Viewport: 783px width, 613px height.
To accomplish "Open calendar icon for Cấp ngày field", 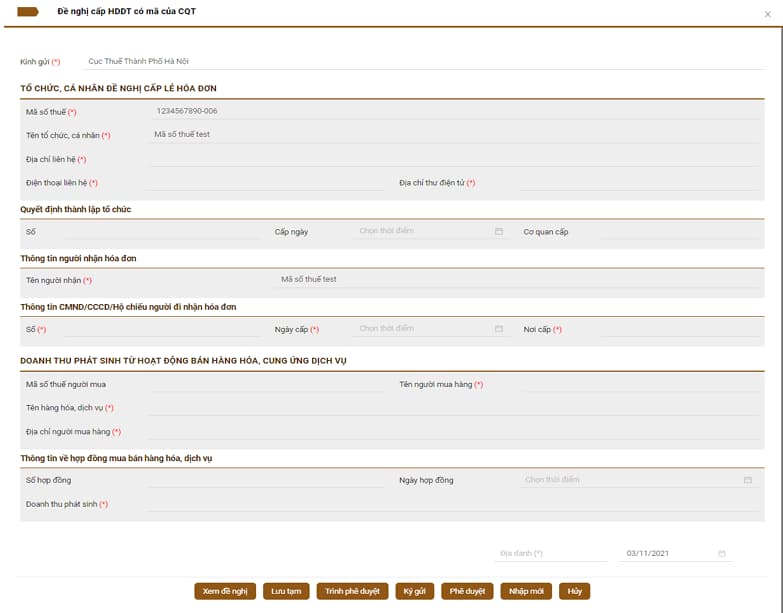I will click(x=498, y=231).
